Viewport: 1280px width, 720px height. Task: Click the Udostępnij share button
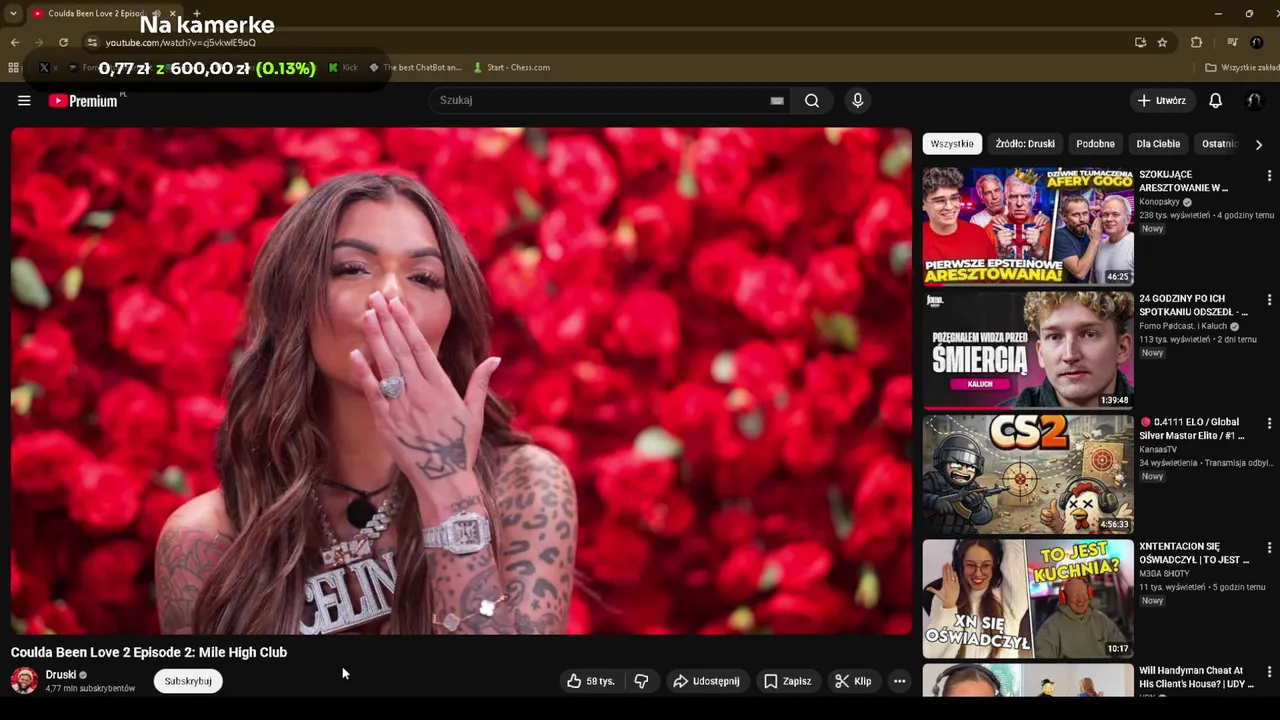click(x=706, y=681)
